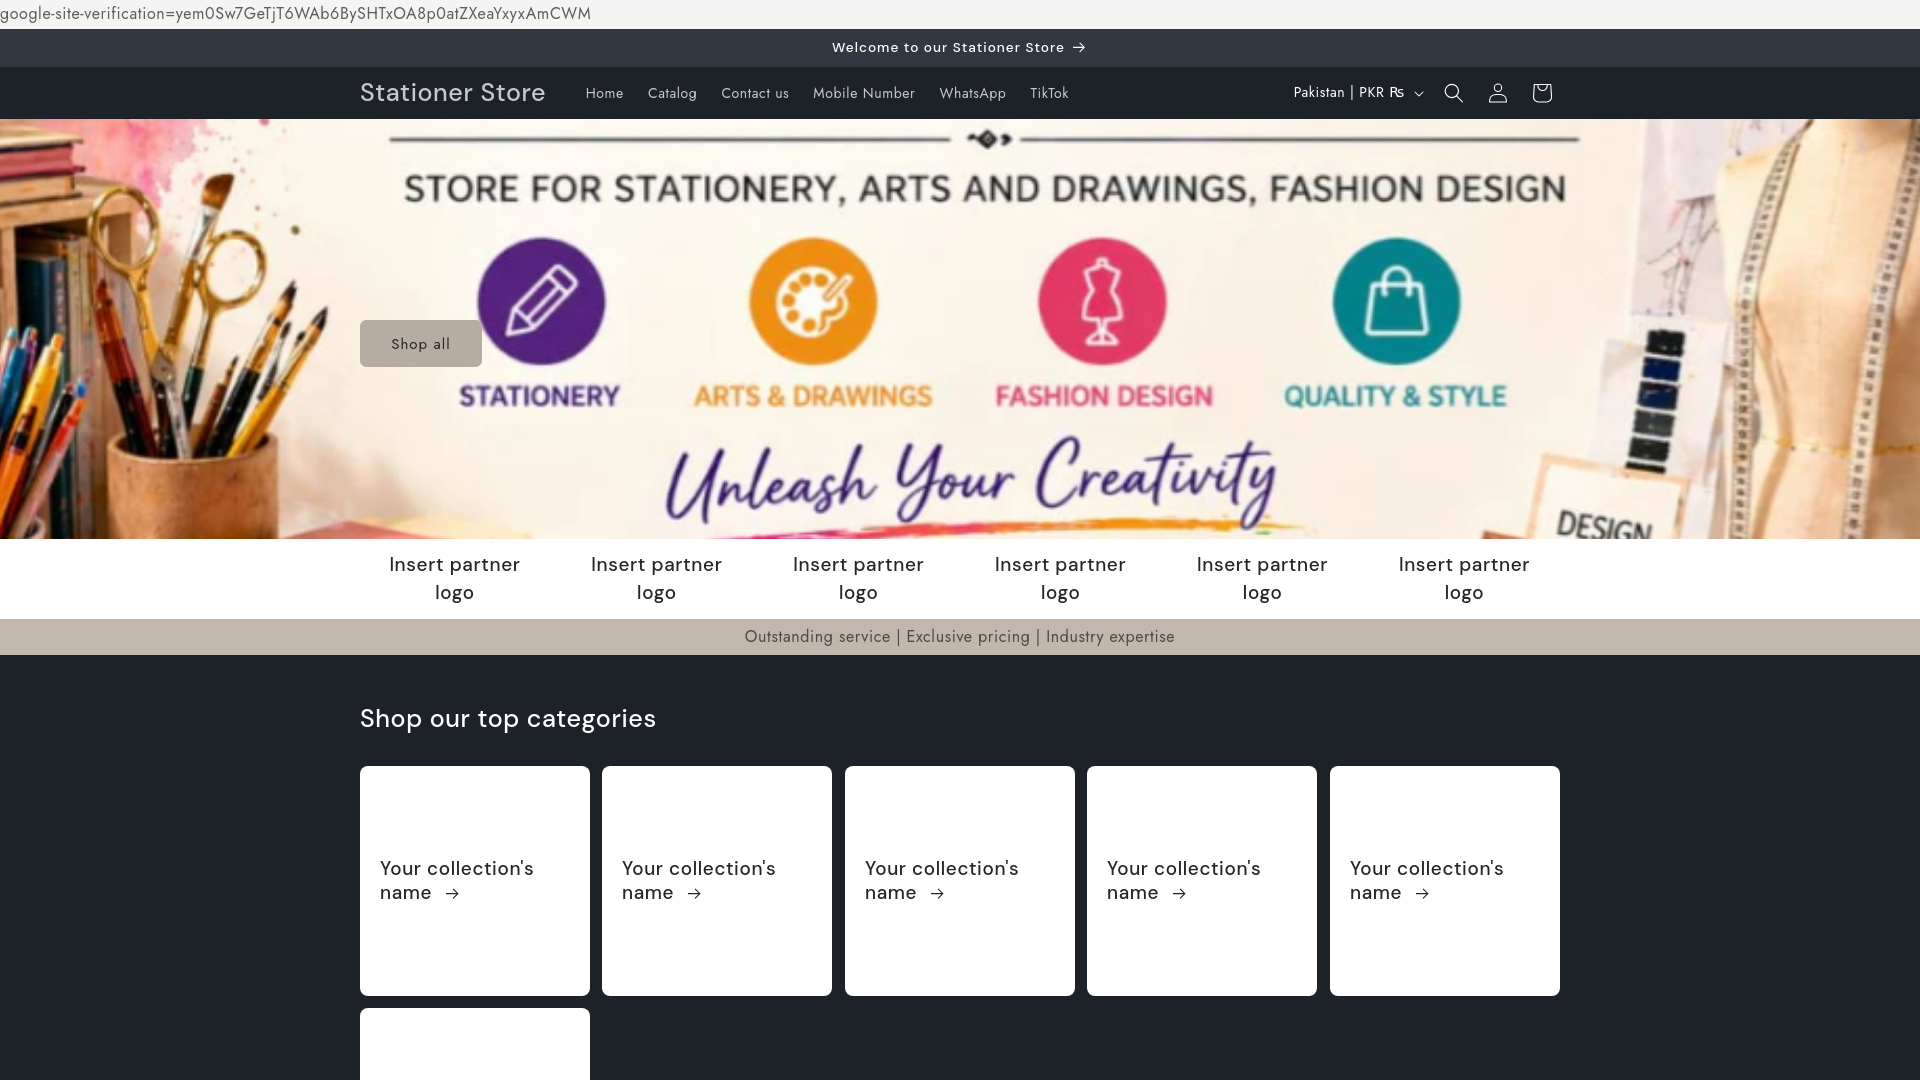Open the Mobile Number menu item
1920x1080 pixels.
[x=864, y=93]
